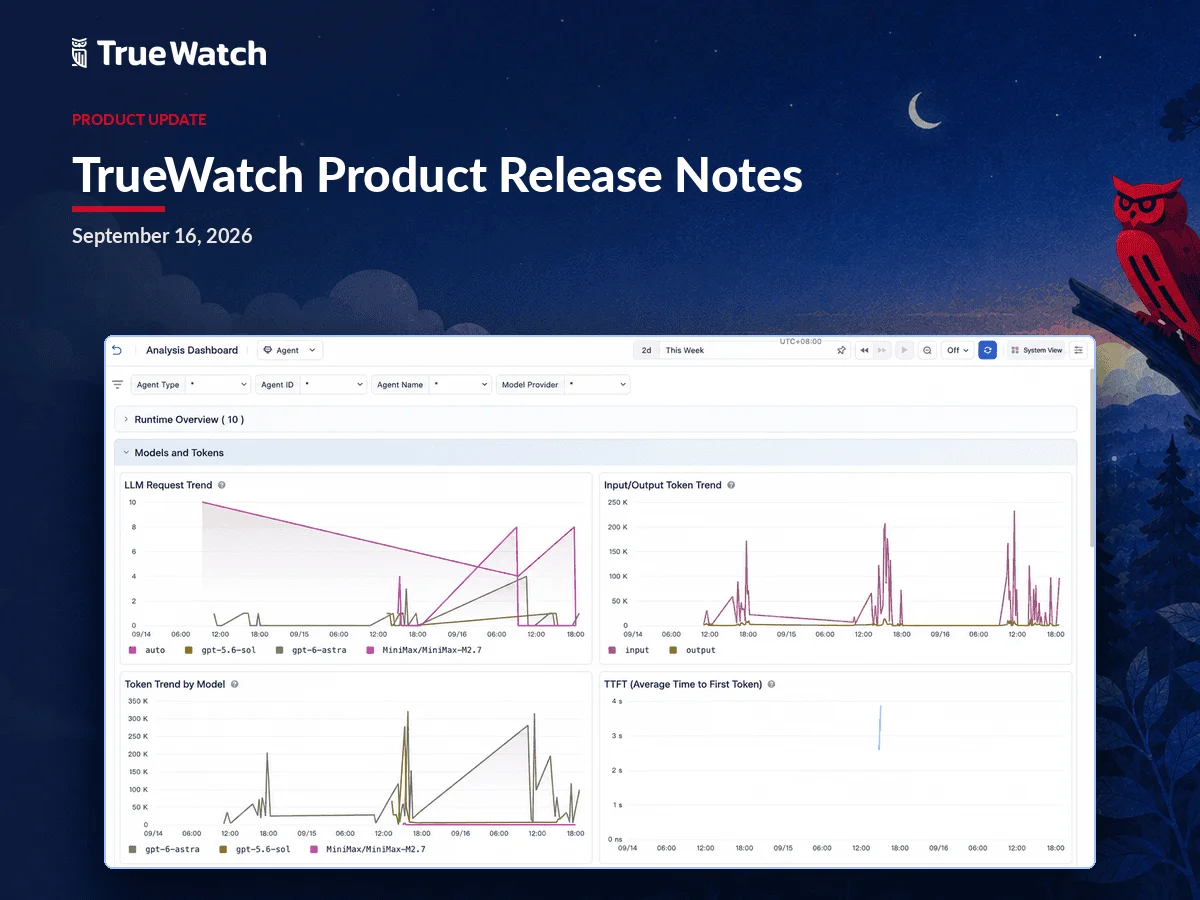Click the Input/Output Token Trend chart title
This screenshot has width=1200, height=900.
pos(662,485)
